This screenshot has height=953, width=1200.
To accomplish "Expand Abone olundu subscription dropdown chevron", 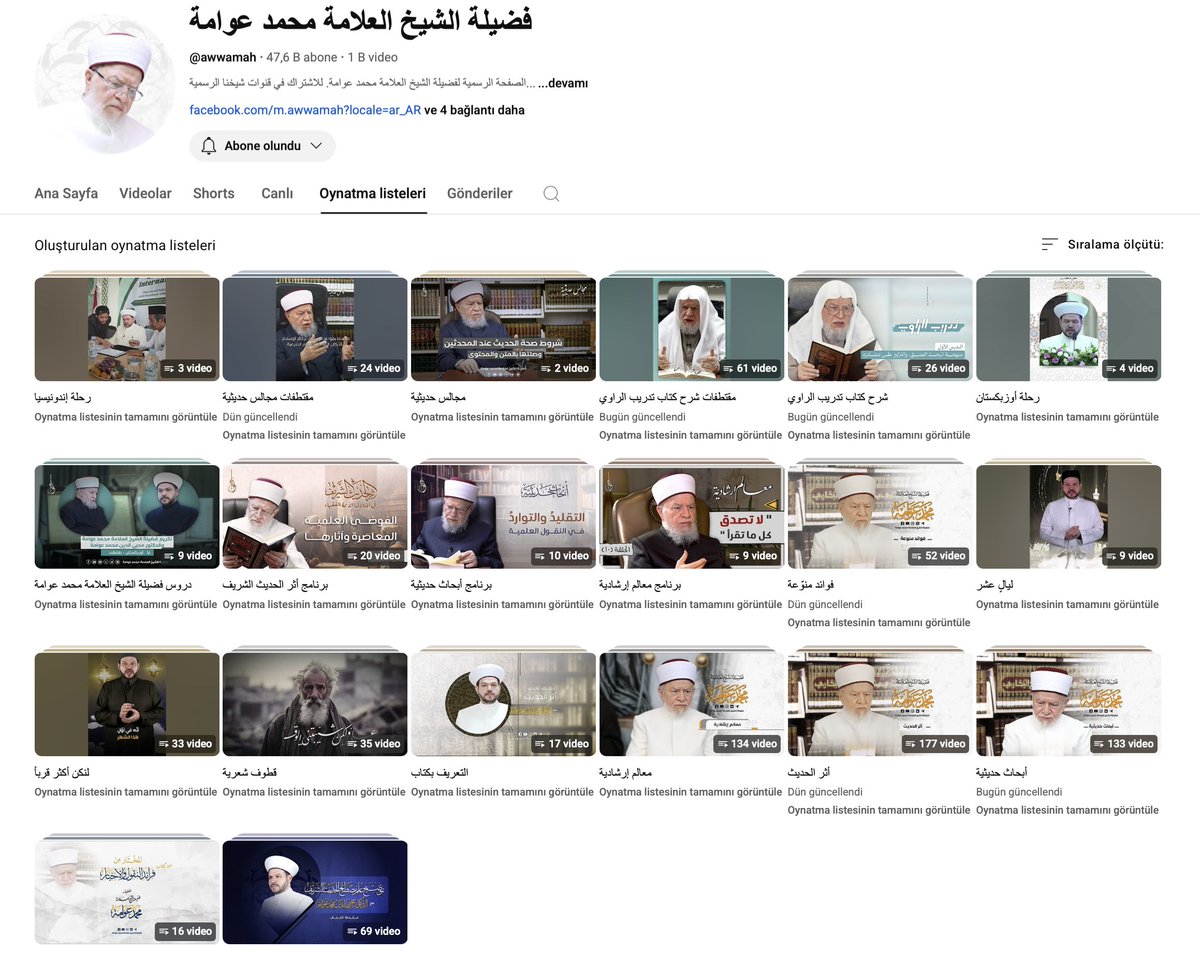I will pyautogui.click(x=316, y=146).
